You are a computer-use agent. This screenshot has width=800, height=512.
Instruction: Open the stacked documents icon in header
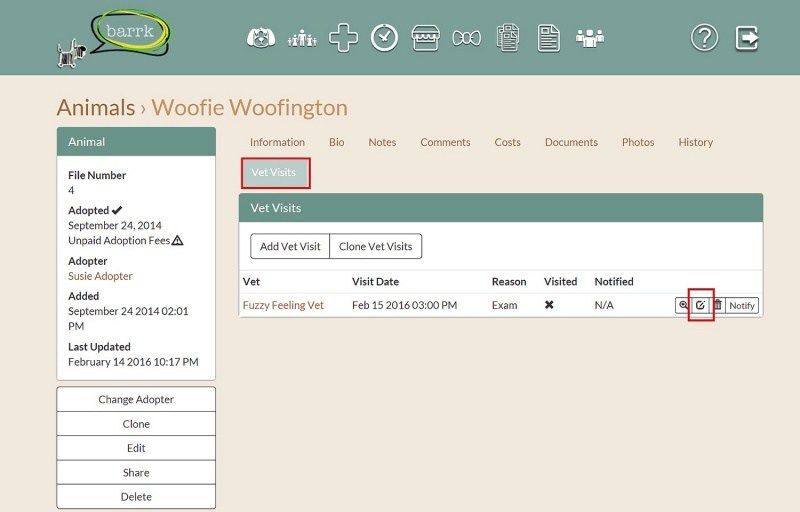click(x=508, y=38)
